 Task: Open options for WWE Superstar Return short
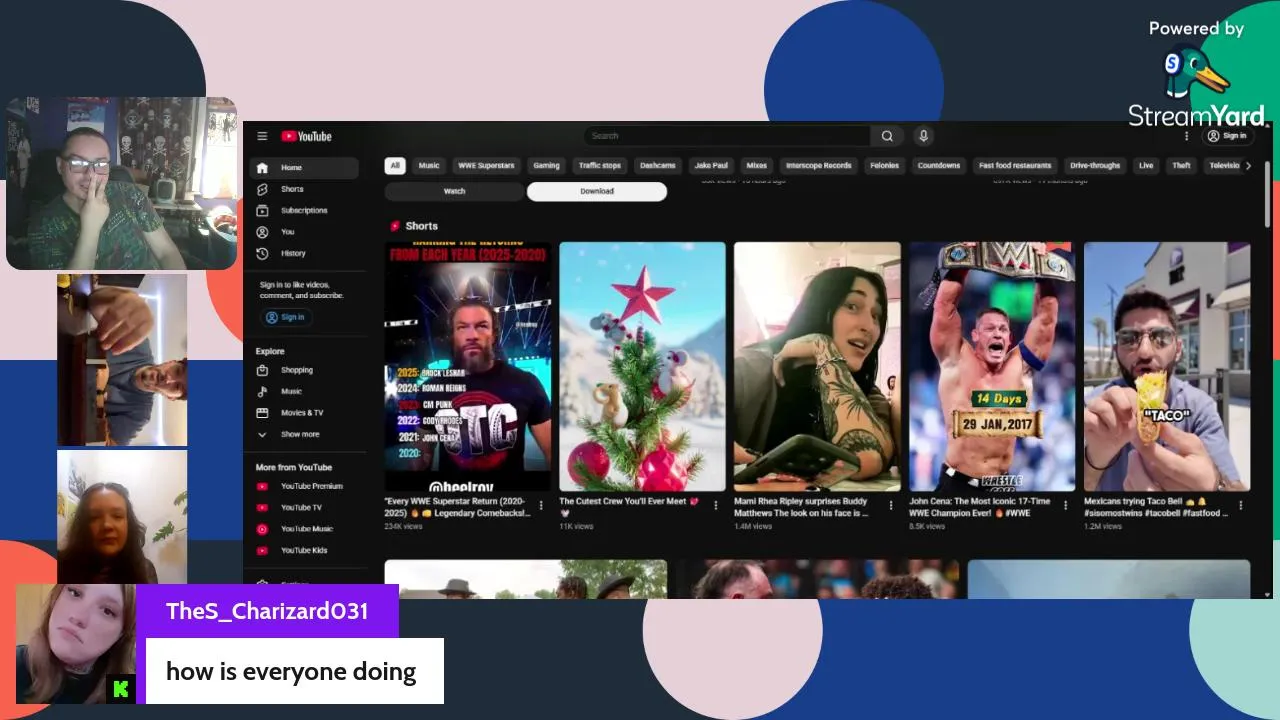click(541, 505)
